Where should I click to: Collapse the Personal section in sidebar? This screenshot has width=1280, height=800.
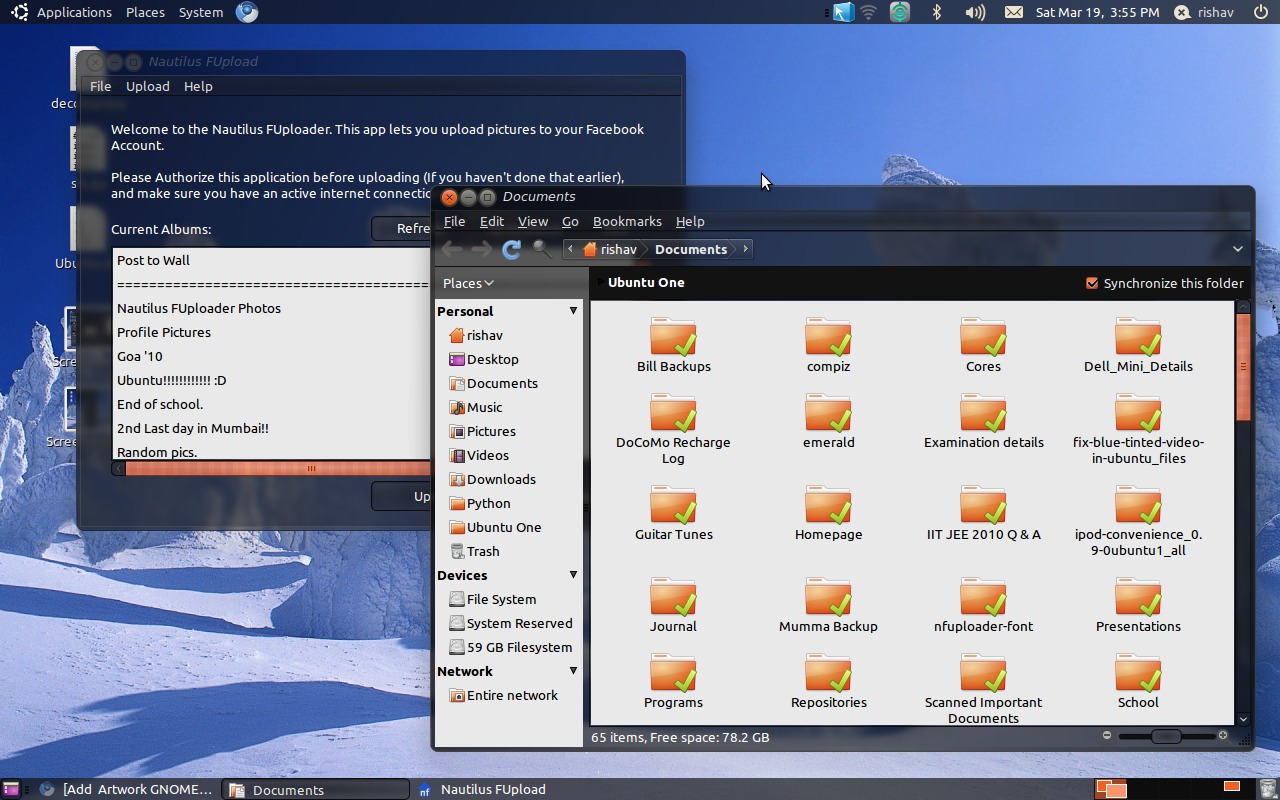click(x=573, y=311)
